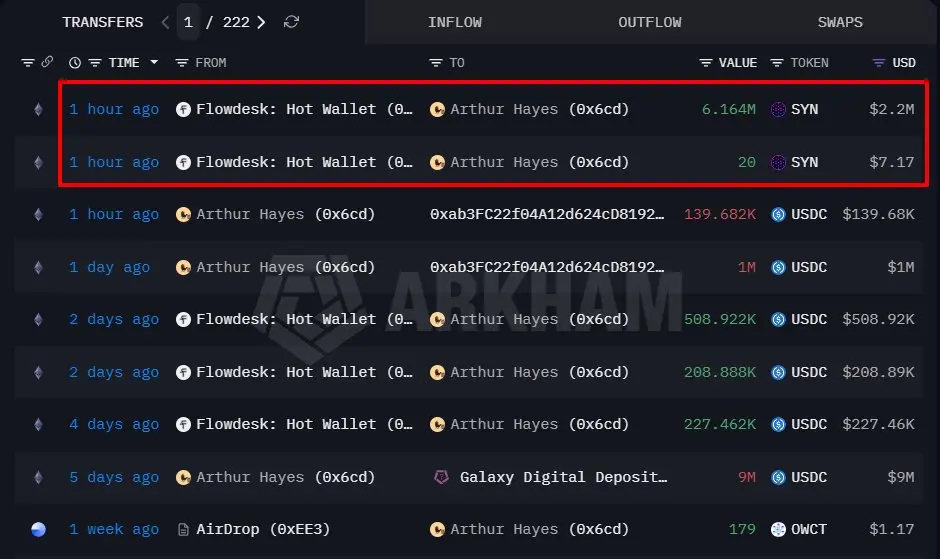Open '1 day ago' transfer timestamp
This screenshot has width=940, height=559.
click(109, 267)
